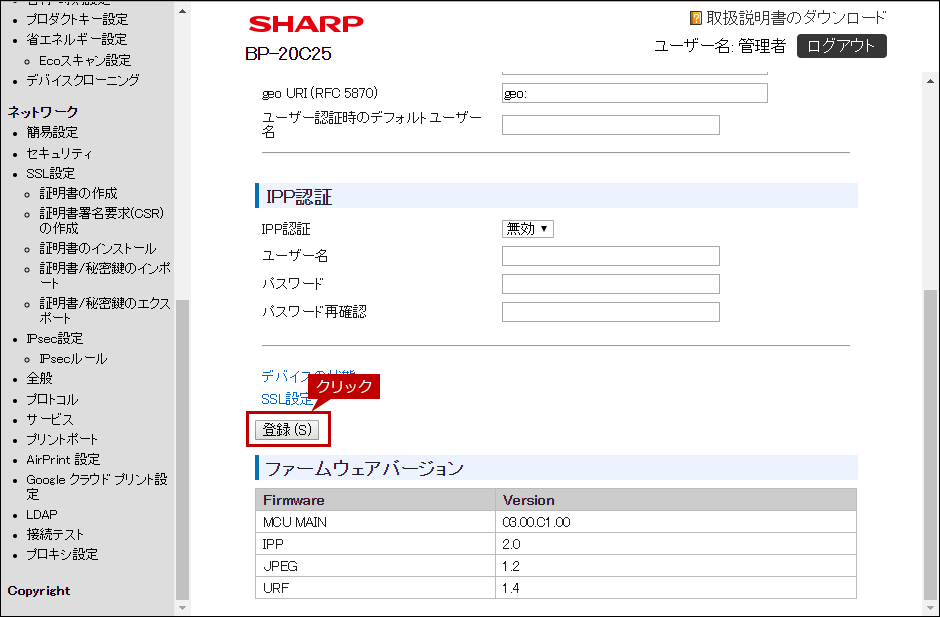
Task: Select 証明書/秘密鍵のエクスポート
Action: pos(105,311)
